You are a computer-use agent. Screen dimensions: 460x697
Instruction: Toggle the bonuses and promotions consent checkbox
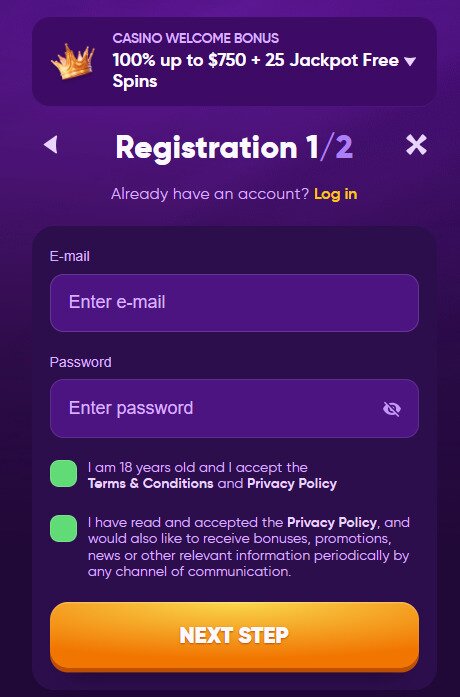[64, 529]
